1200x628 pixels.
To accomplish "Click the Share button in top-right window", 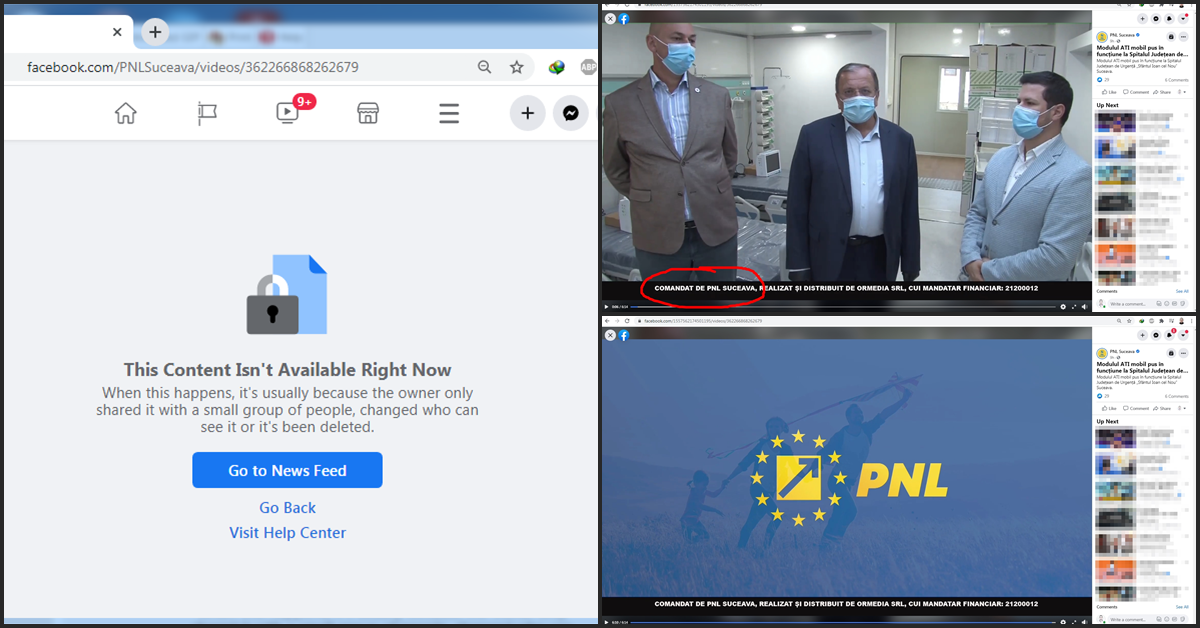I will pyautogui.click(x=1162, y=92).
